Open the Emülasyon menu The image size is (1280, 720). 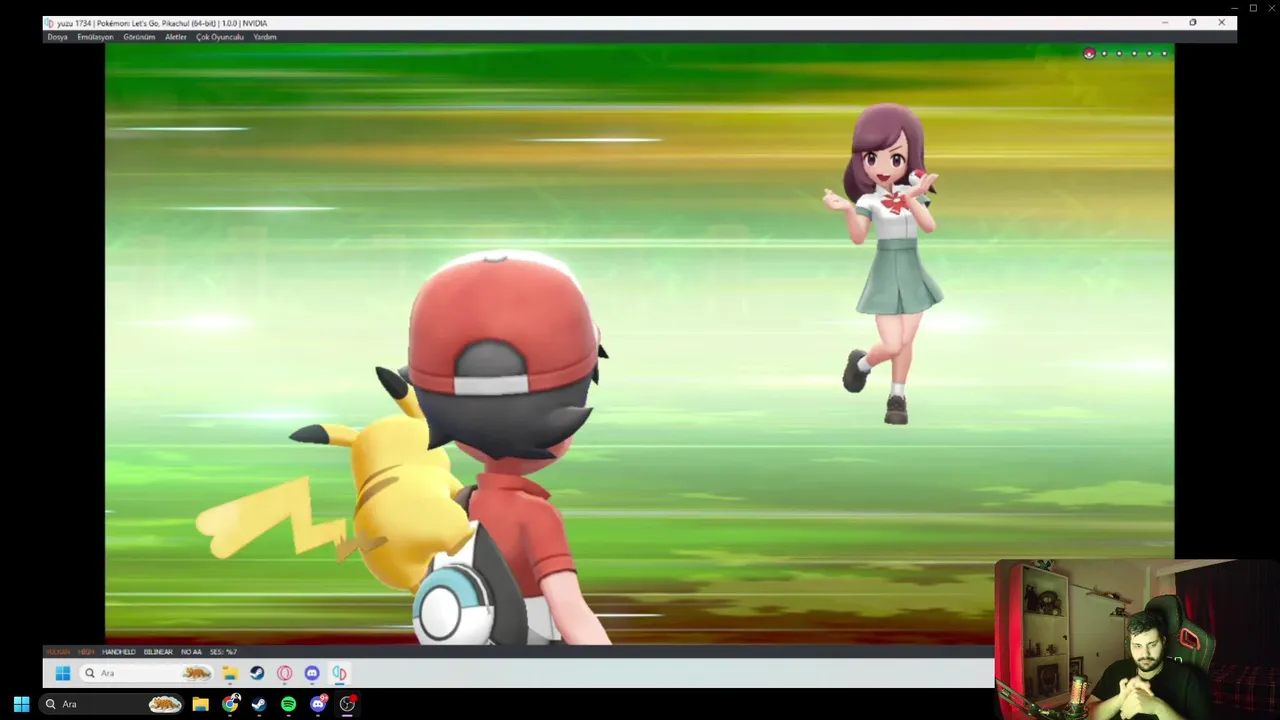tap(95, 37)
